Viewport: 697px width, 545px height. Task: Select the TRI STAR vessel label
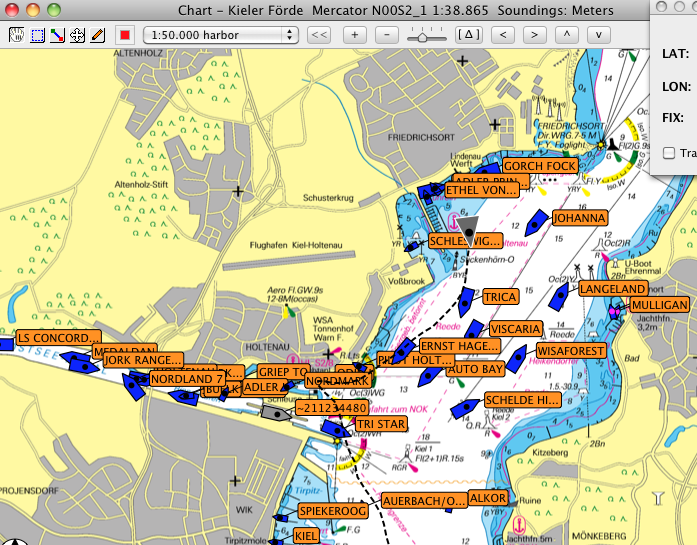pyautogui.click(x=381, y=424)
